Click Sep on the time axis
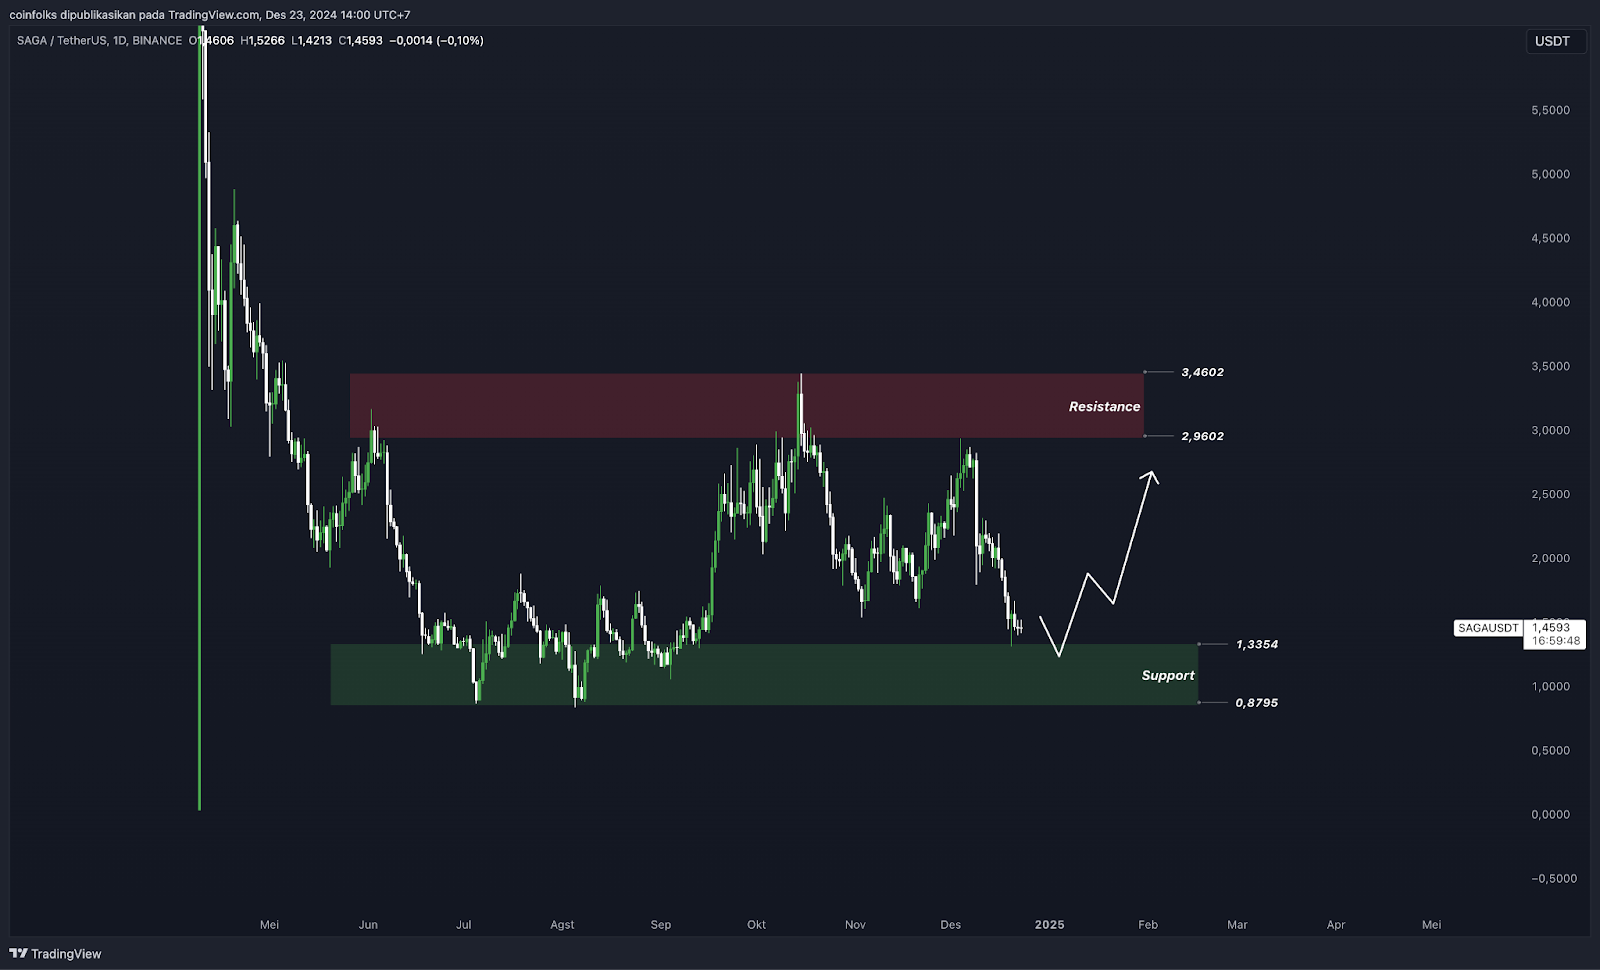This screenshot has width=1600, height=970. [x=661, y=925]
